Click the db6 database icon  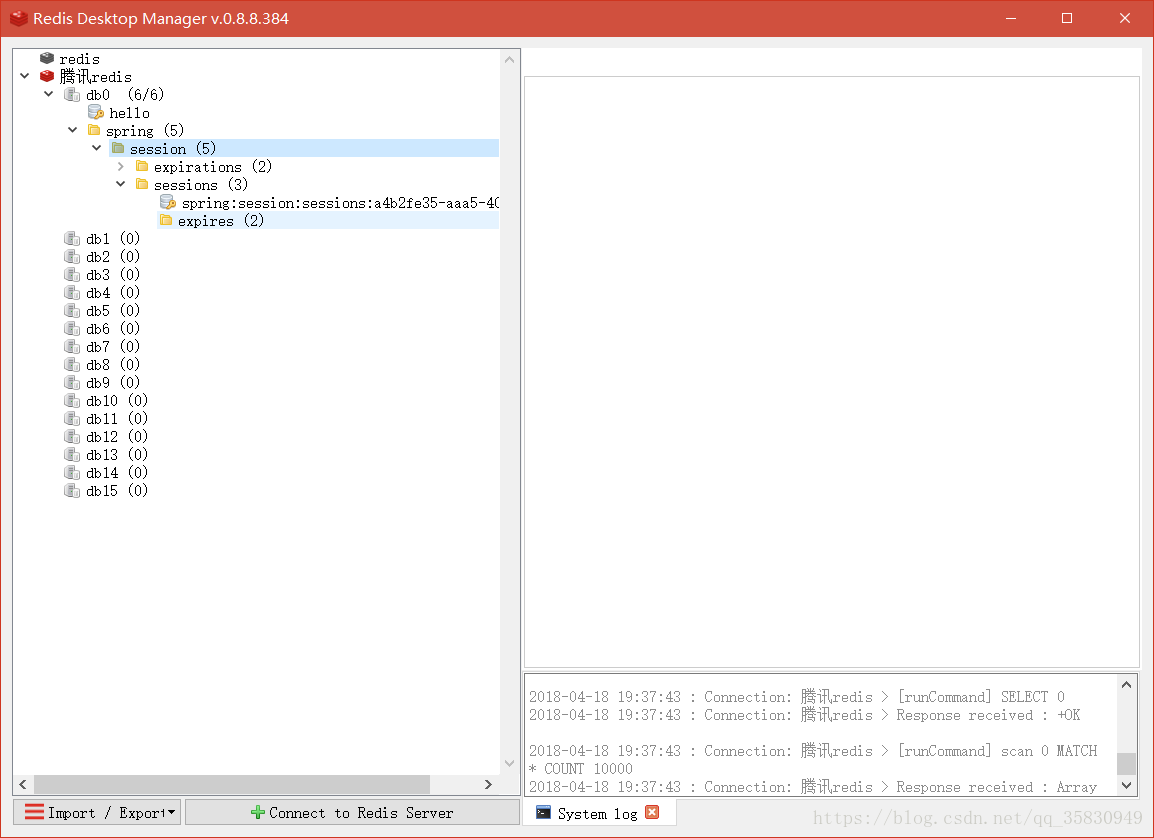coord(72,328)
